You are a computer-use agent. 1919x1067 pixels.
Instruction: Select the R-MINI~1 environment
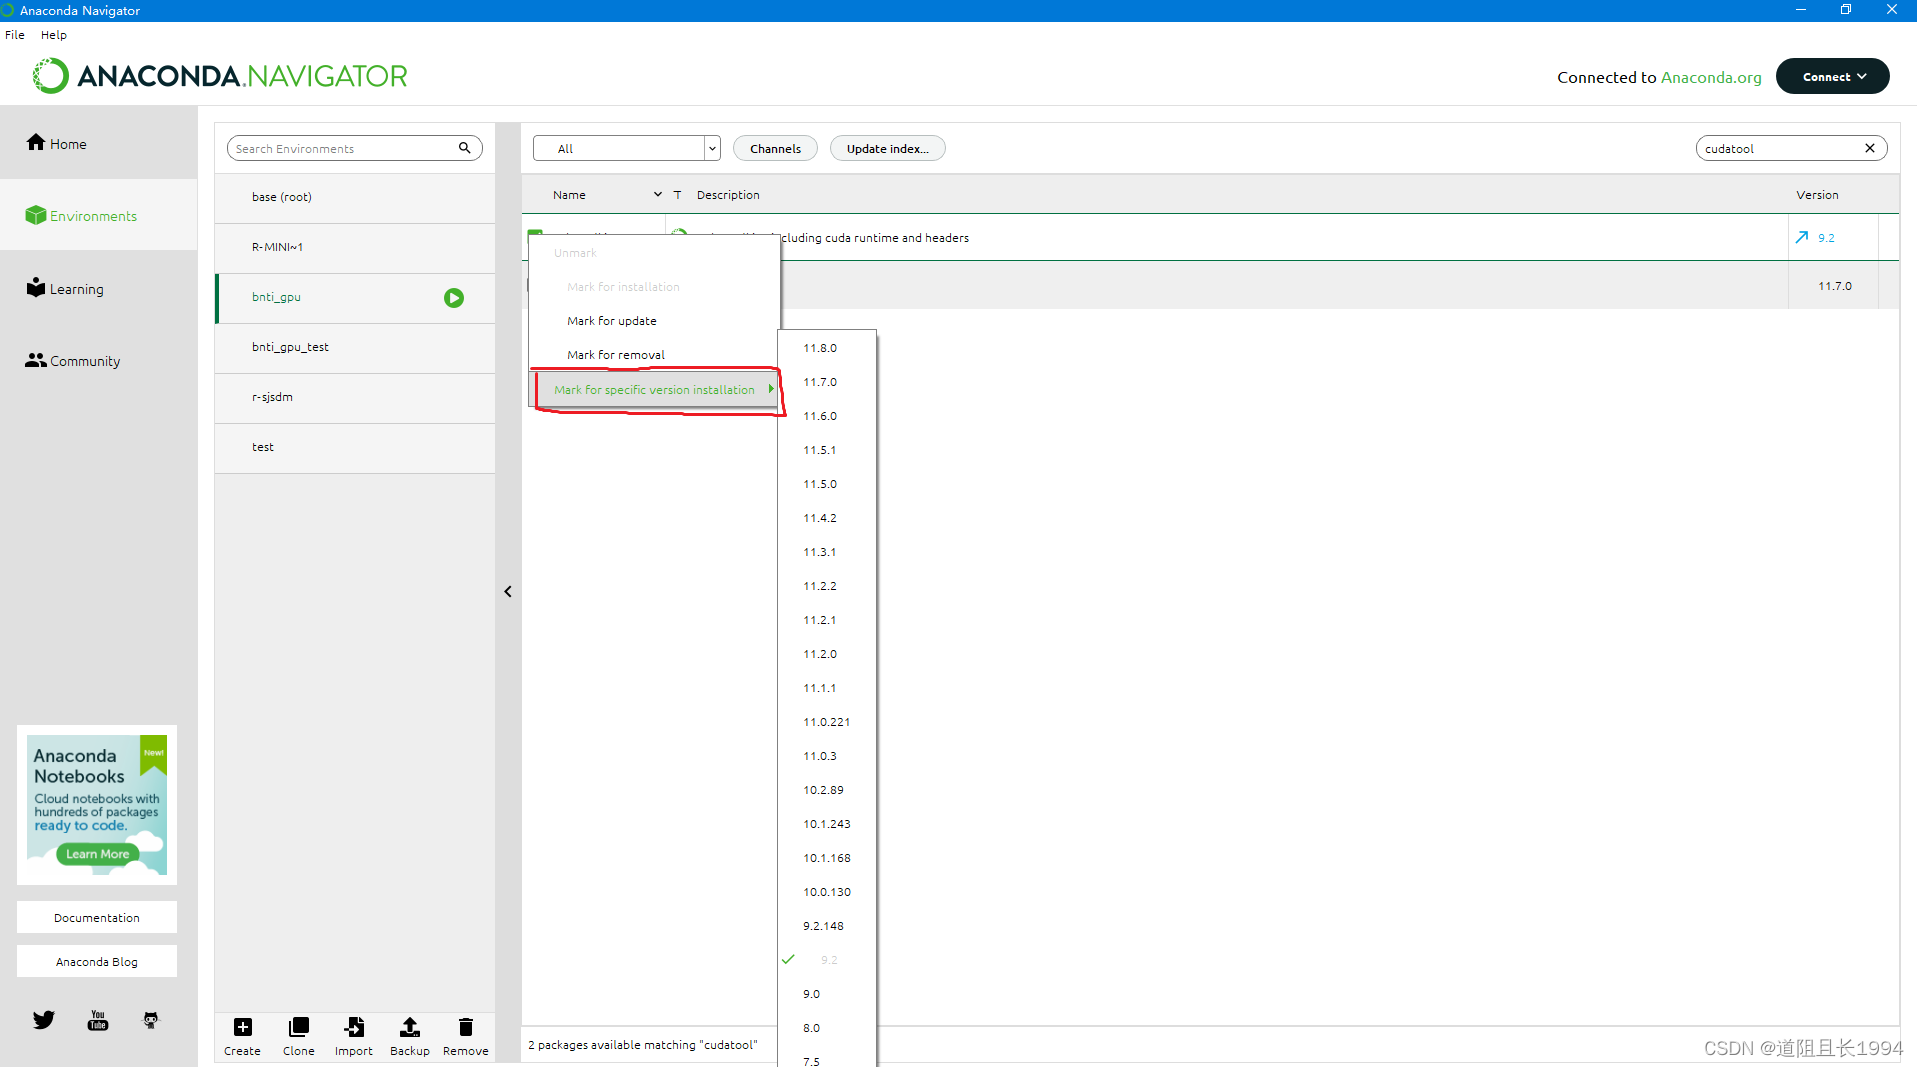coord(355,247)
